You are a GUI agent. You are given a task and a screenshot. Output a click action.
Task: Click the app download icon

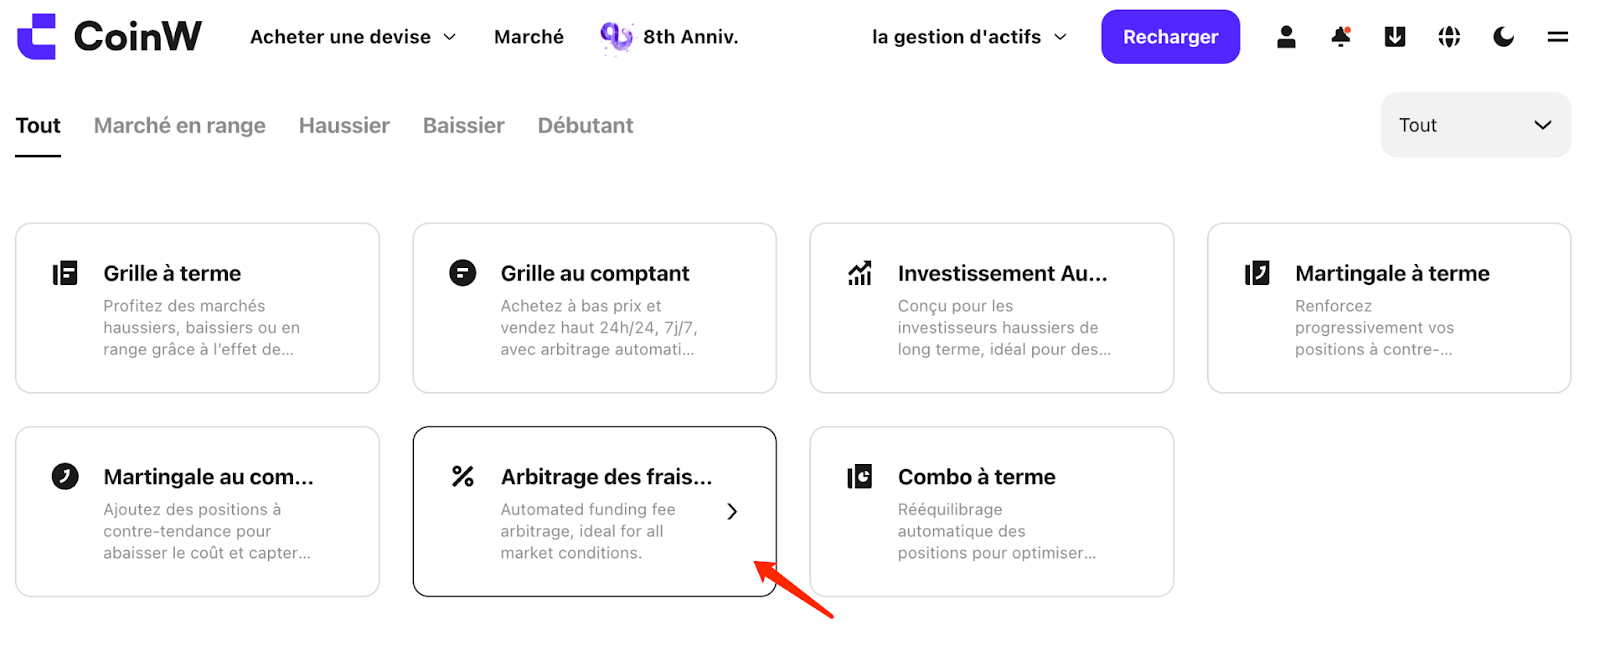click(1395, 37)
